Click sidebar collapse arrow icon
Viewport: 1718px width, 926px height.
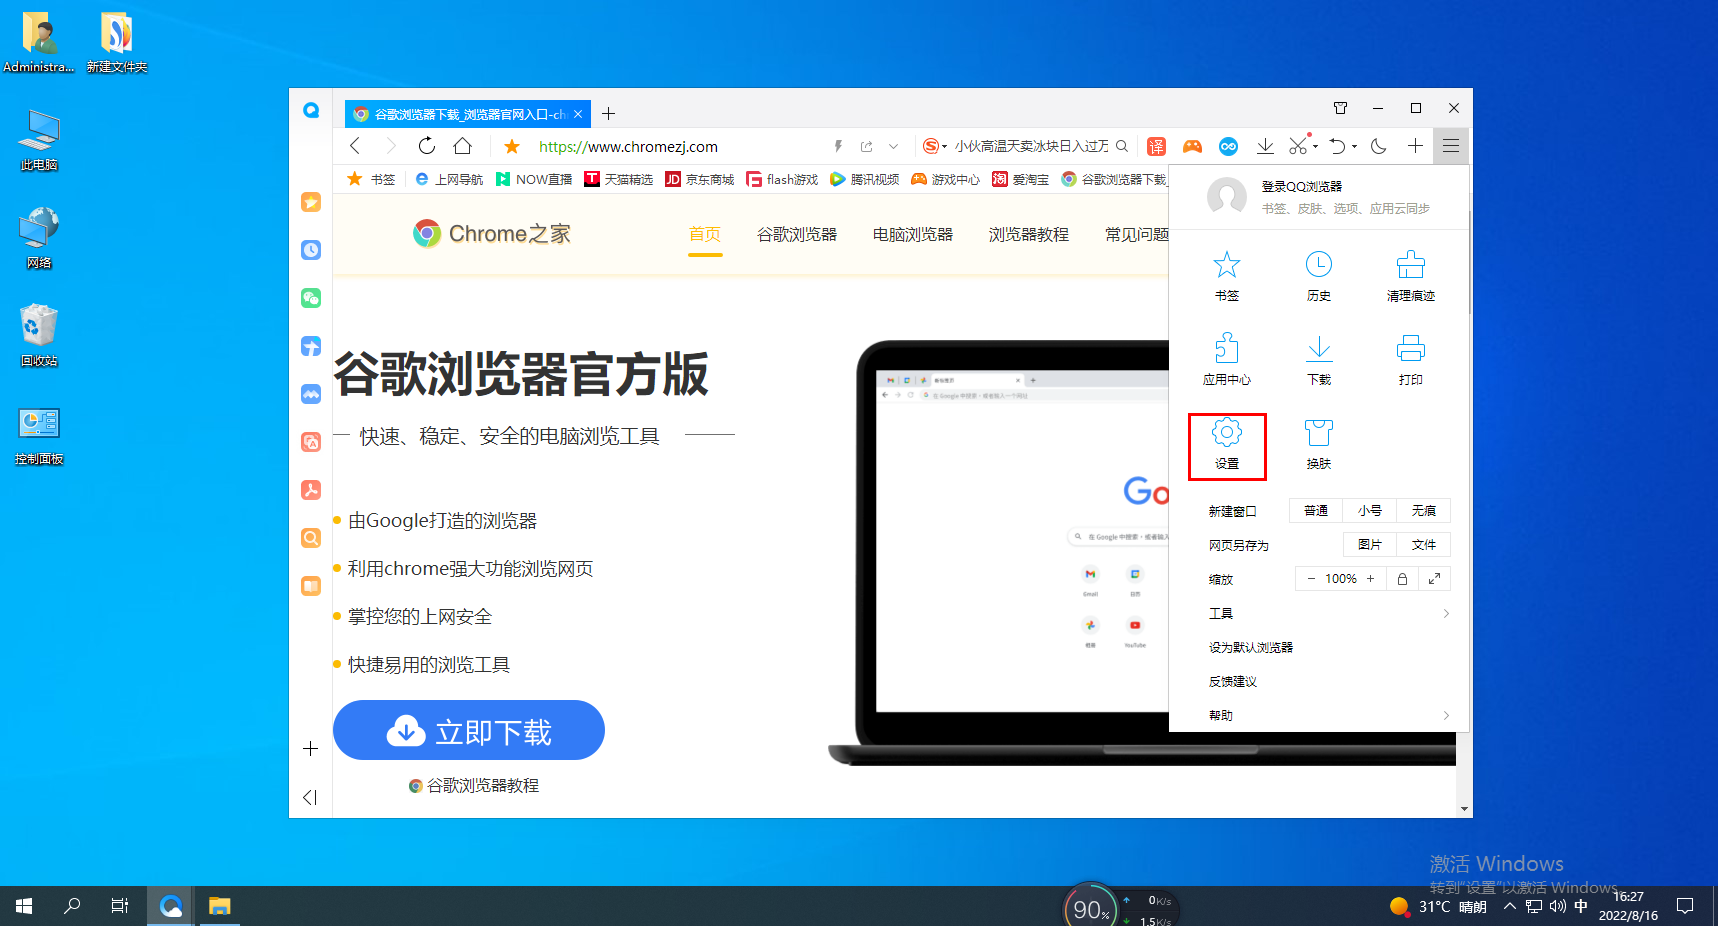(310, 797)
